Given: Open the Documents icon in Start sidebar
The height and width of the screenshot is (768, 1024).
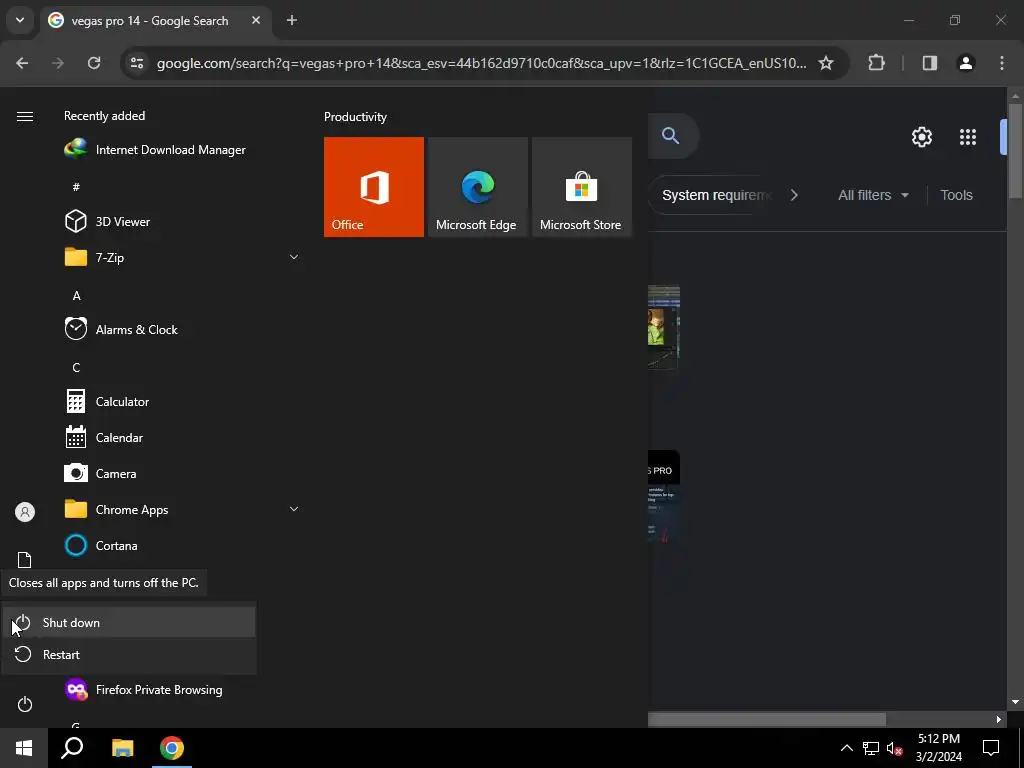Looking at the screenshot, I should click(25, 560).
